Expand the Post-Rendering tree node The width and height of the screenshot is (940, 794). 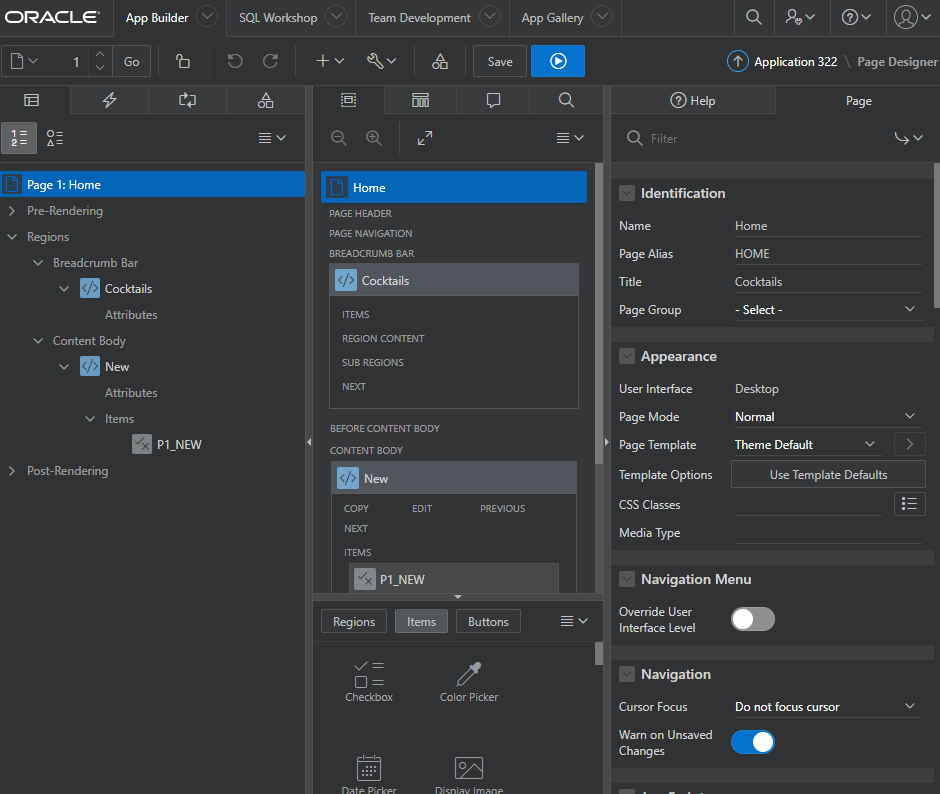[12, 471]
